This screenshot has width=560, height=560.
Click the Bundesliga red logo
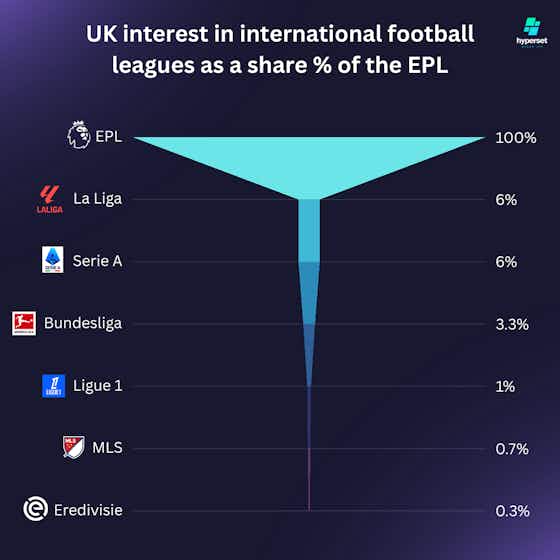click(x=24, y=324)
